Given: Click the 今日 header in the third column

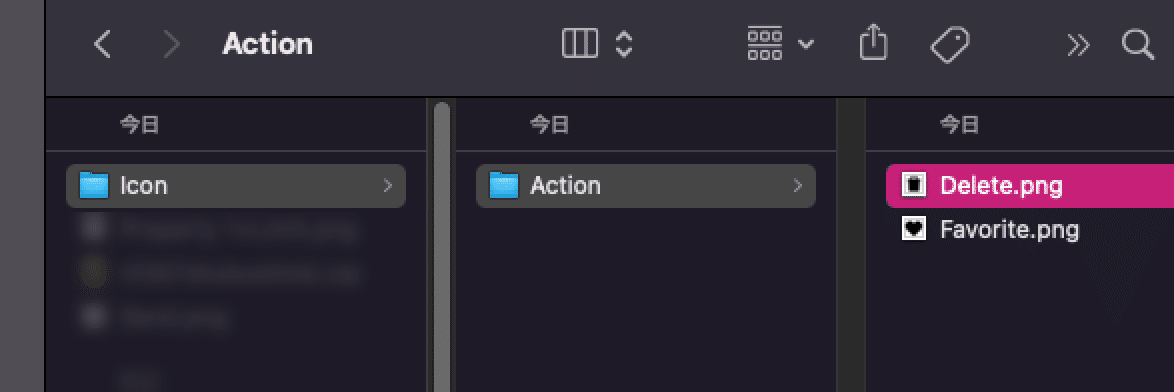Looking at the screenshot, I should pos(959,125).
